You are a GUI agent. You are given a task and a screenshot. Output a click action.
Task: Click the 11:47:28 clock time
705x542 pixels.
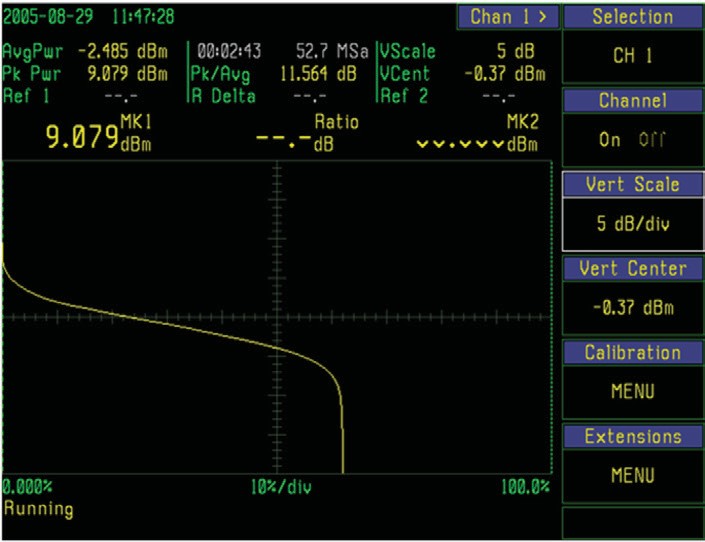point(143,17)
